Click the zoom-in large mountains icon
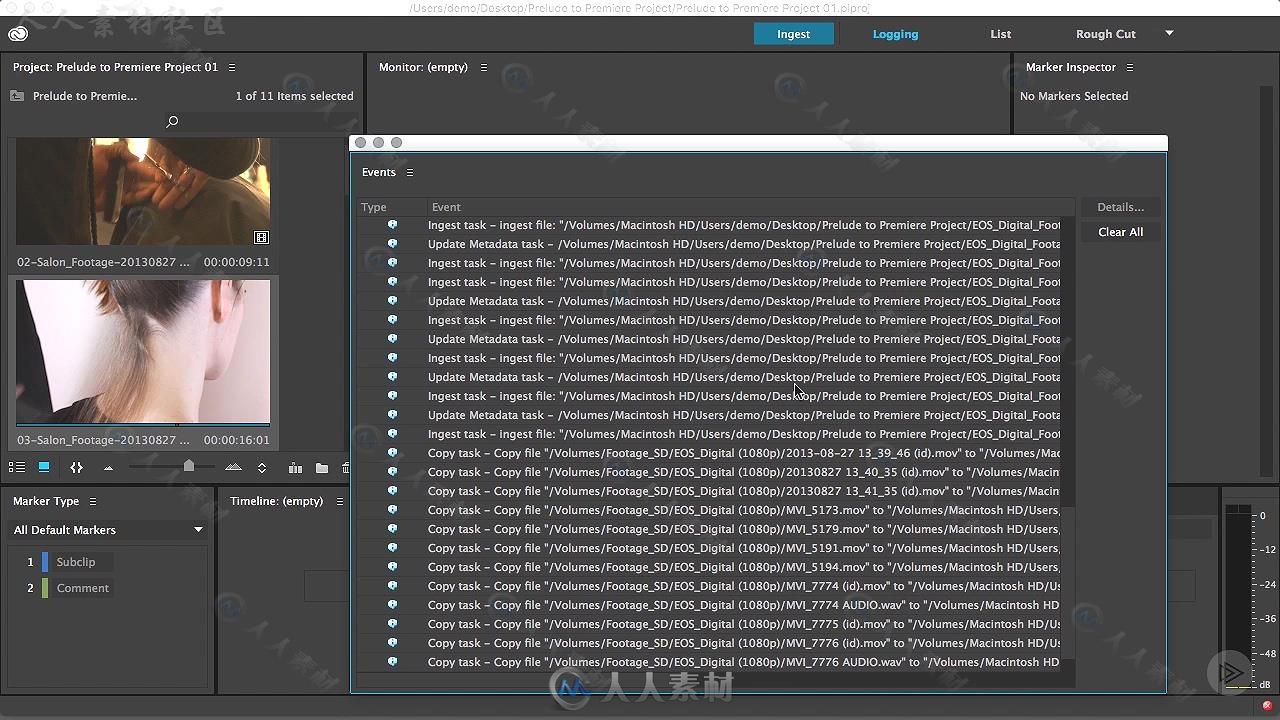Viewport: 1280px width, 720px height. 233,467
